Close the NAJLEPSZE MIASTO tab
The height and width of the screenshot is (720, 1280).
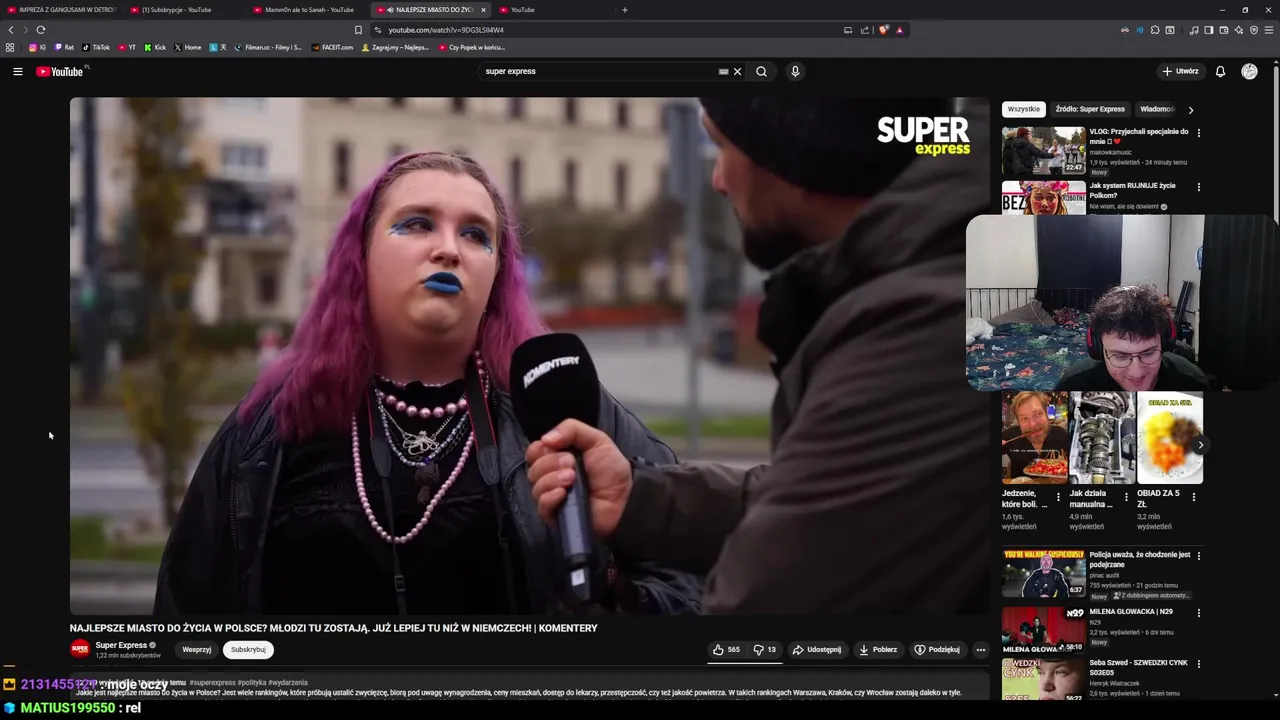483,10
